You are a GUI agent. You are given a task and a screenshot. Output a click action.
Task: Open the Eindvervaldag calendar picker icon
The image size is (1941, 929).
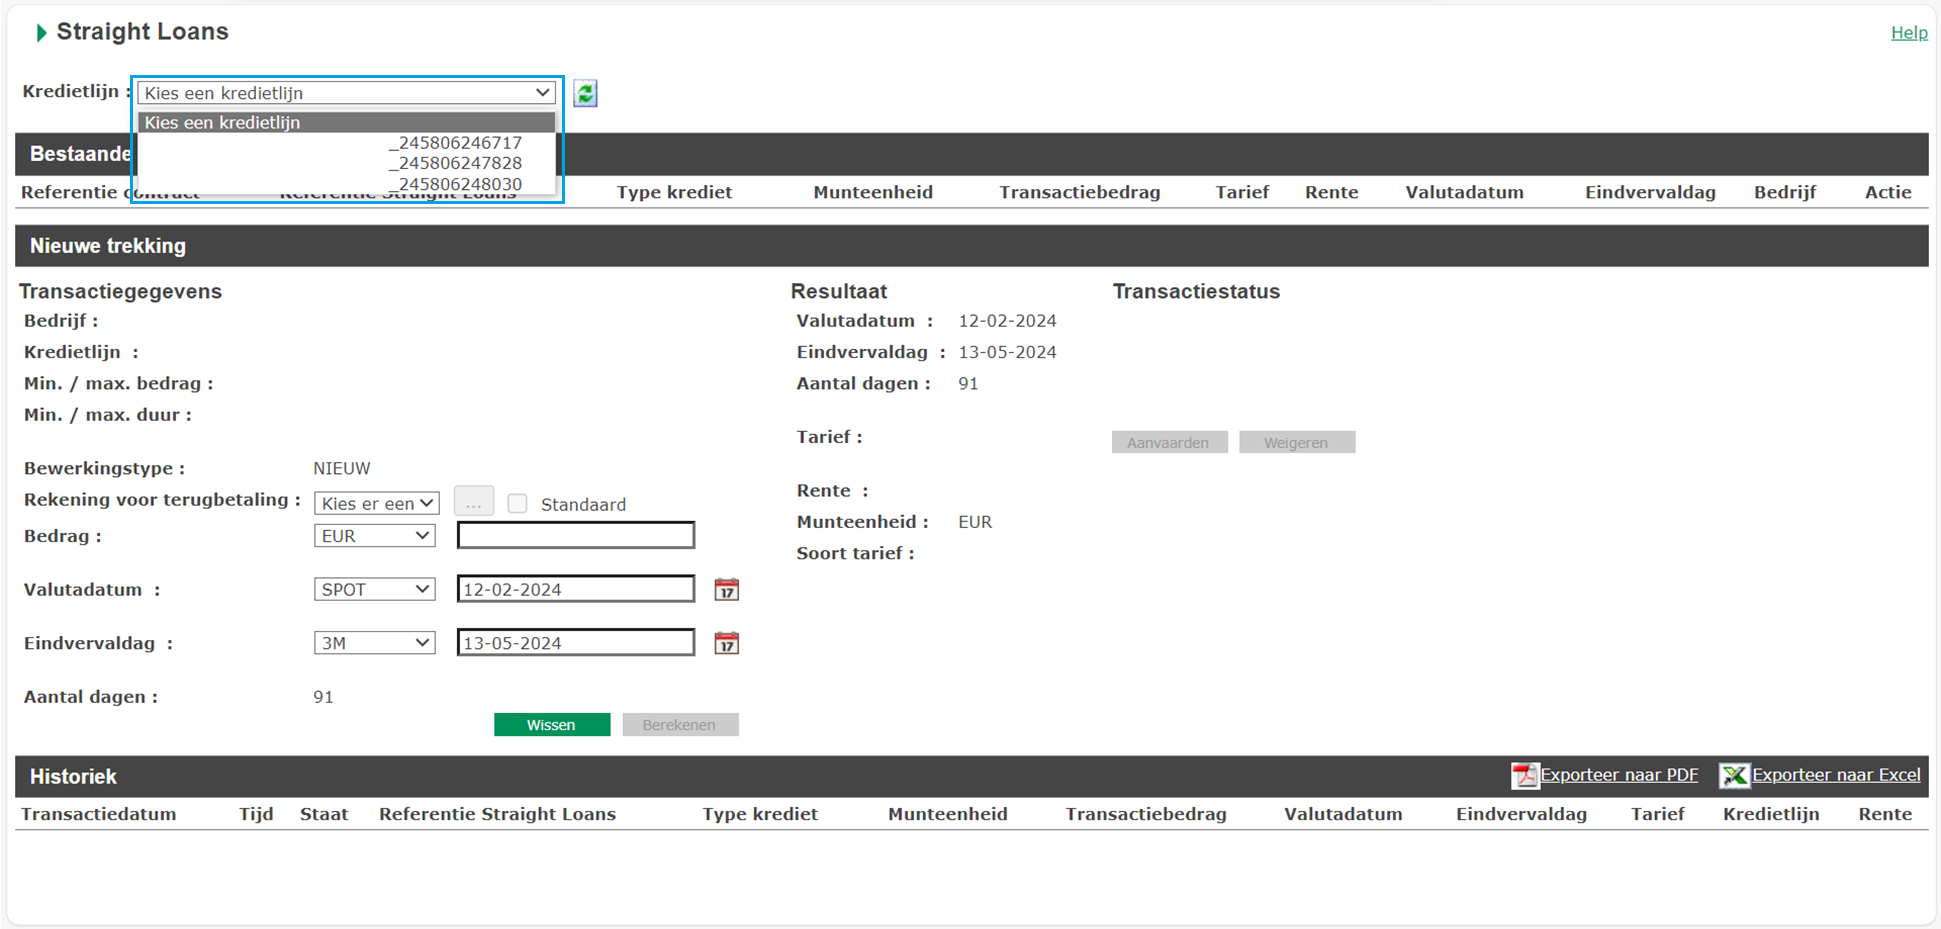tap(726, 643)
